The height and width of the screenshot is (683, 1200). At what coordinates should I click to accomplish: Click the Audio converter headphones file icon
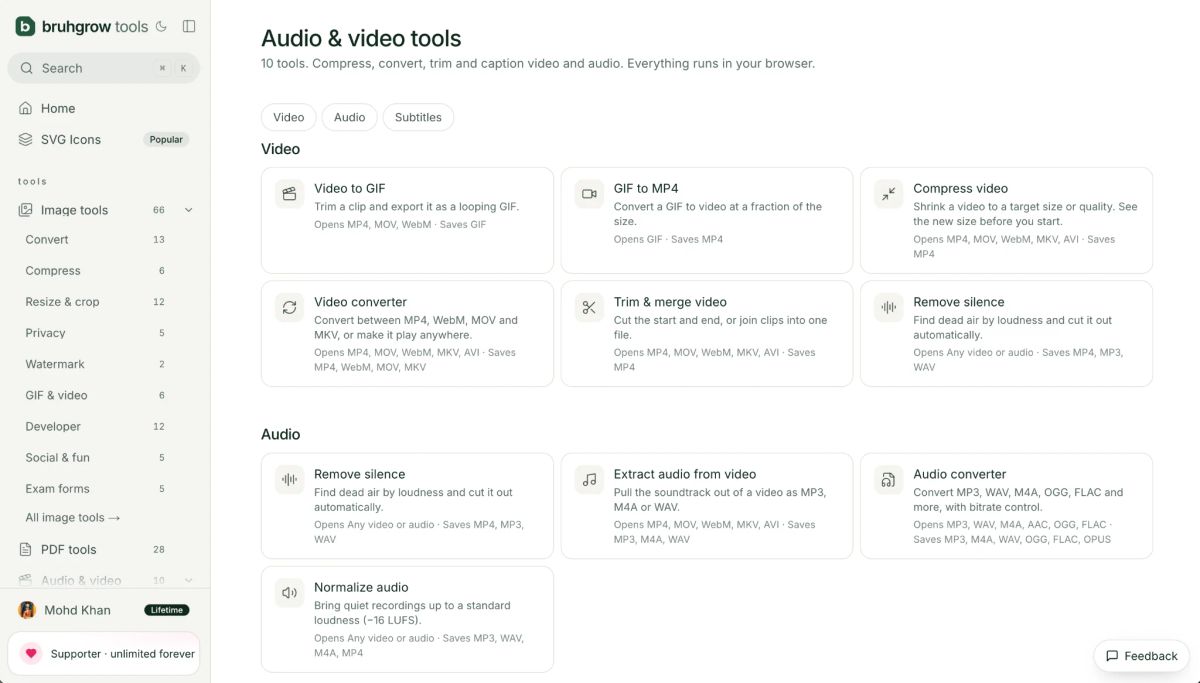point(889,480)
